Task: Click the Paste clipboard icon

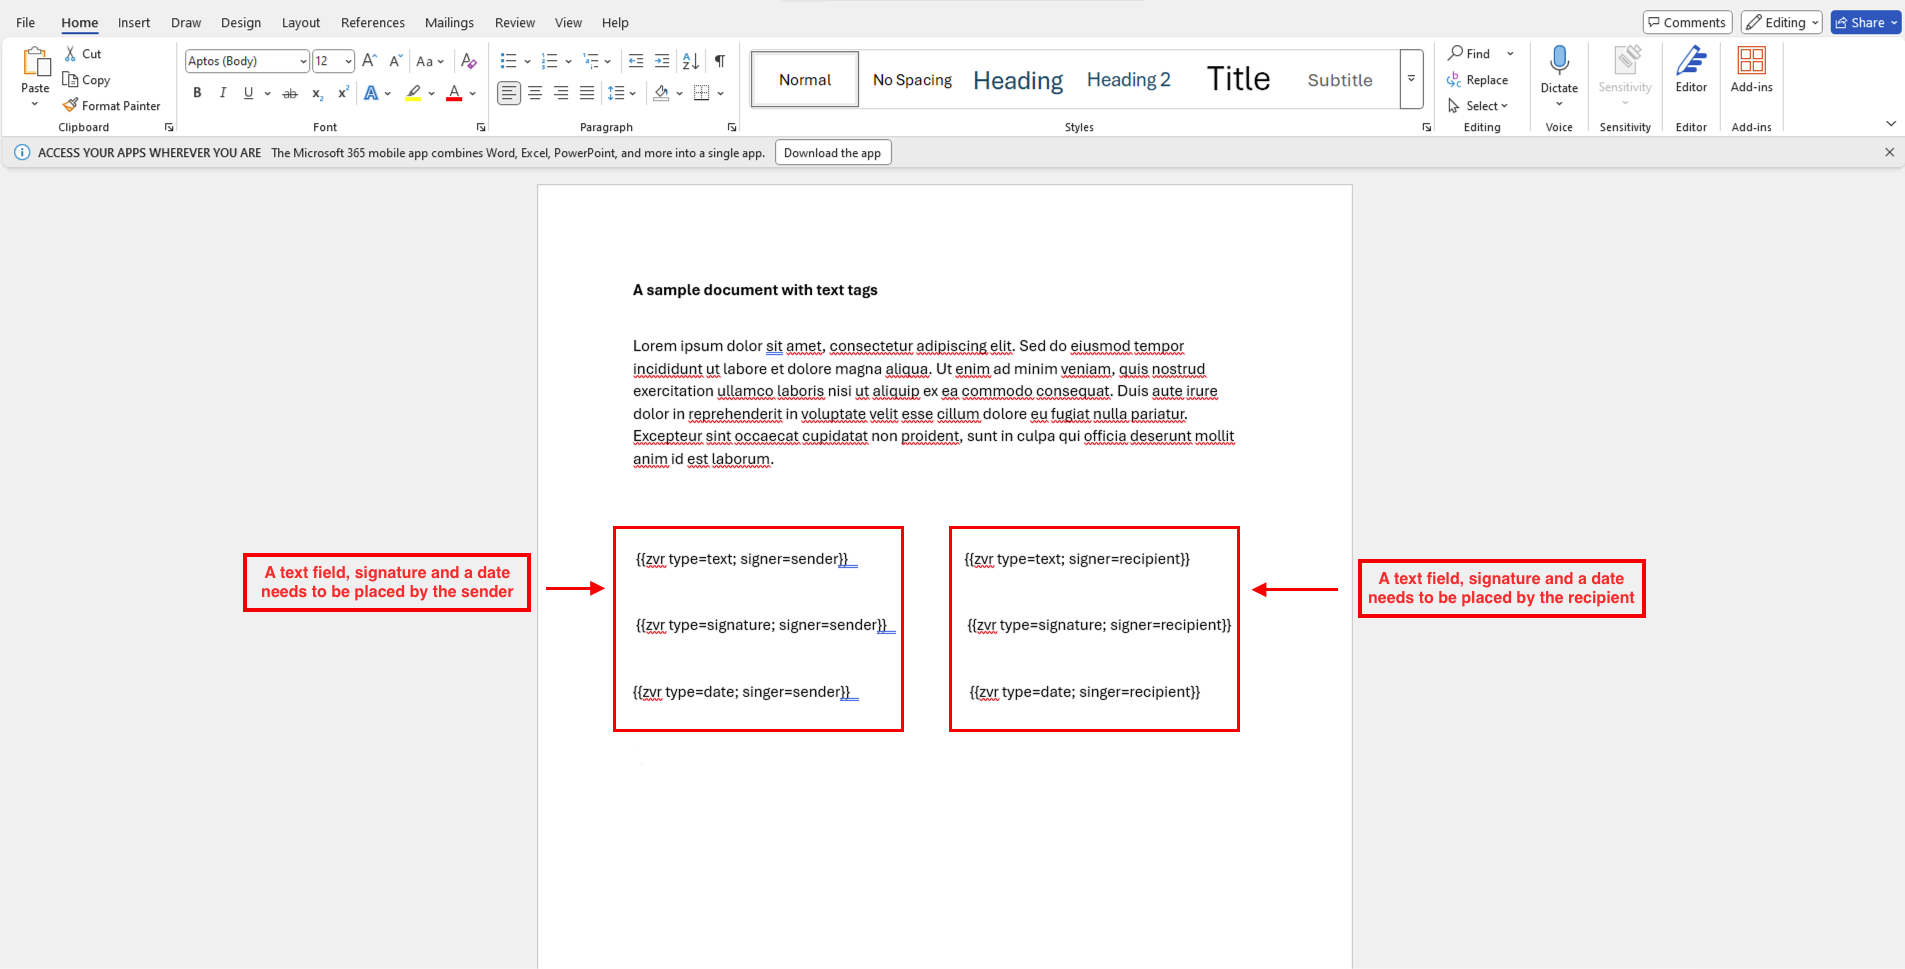Action: point(36,62)
